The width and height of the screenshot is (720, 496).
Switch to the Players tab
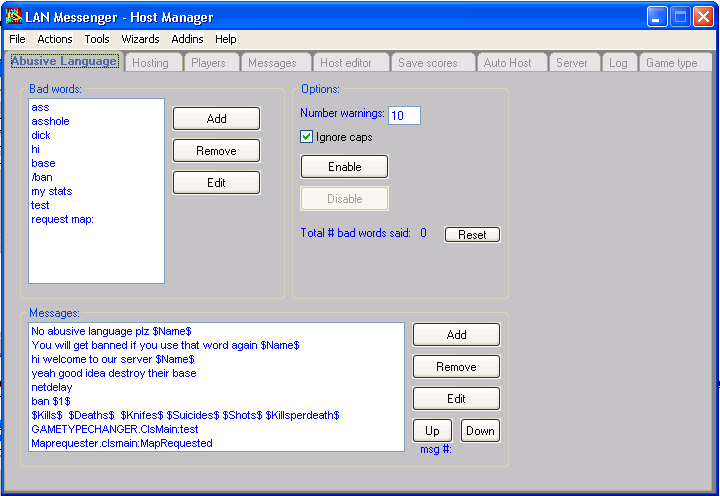click(x=211, y=63)
